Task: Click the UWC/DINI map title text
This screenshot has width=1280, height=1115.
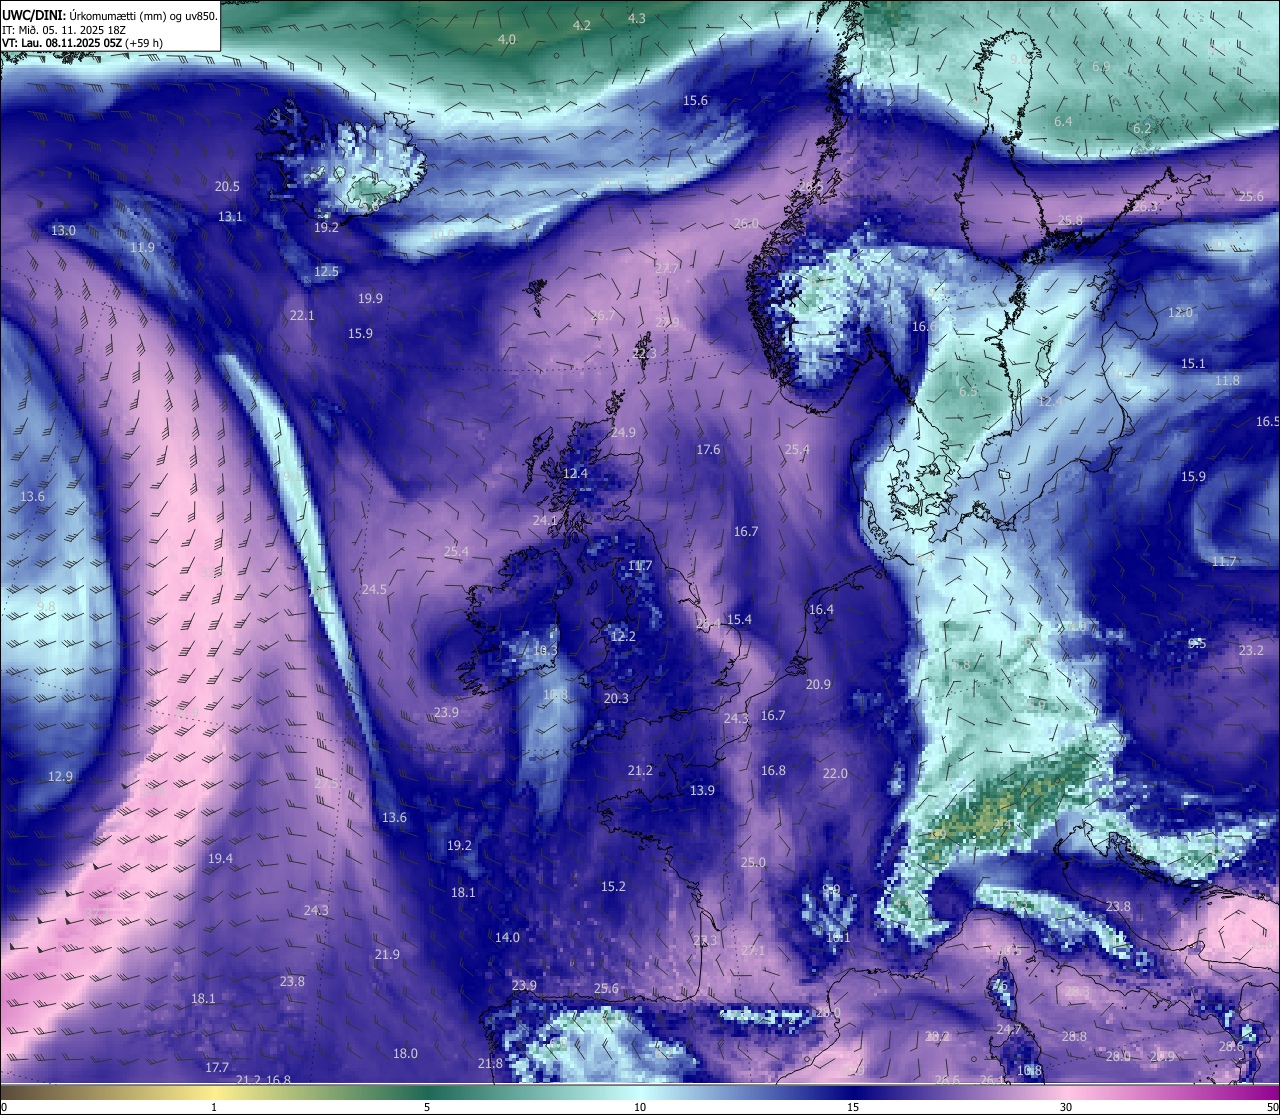Action: [x=109, y=16]
